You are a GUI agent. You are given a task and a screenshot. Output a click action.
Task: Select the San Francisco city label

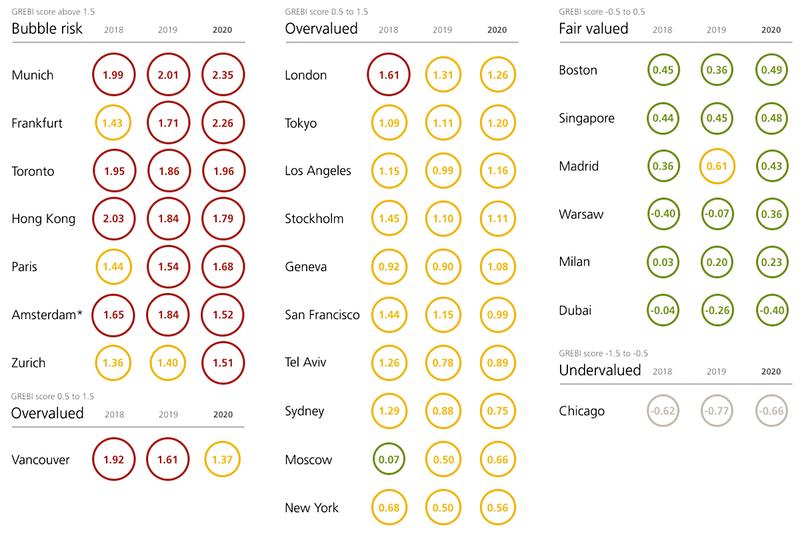point(322,316)
